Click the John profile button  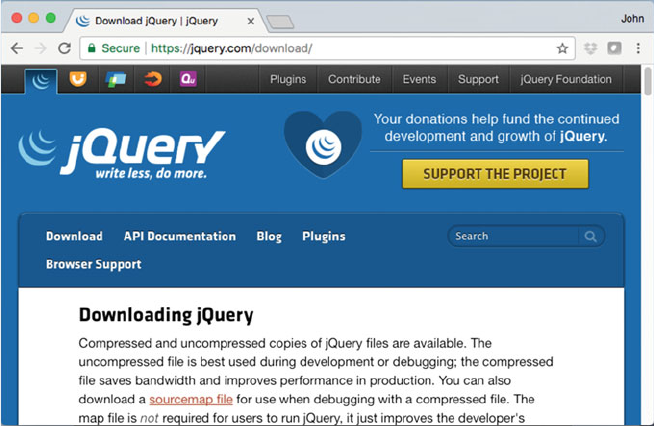pyautogui.click(x=632, y=19)
